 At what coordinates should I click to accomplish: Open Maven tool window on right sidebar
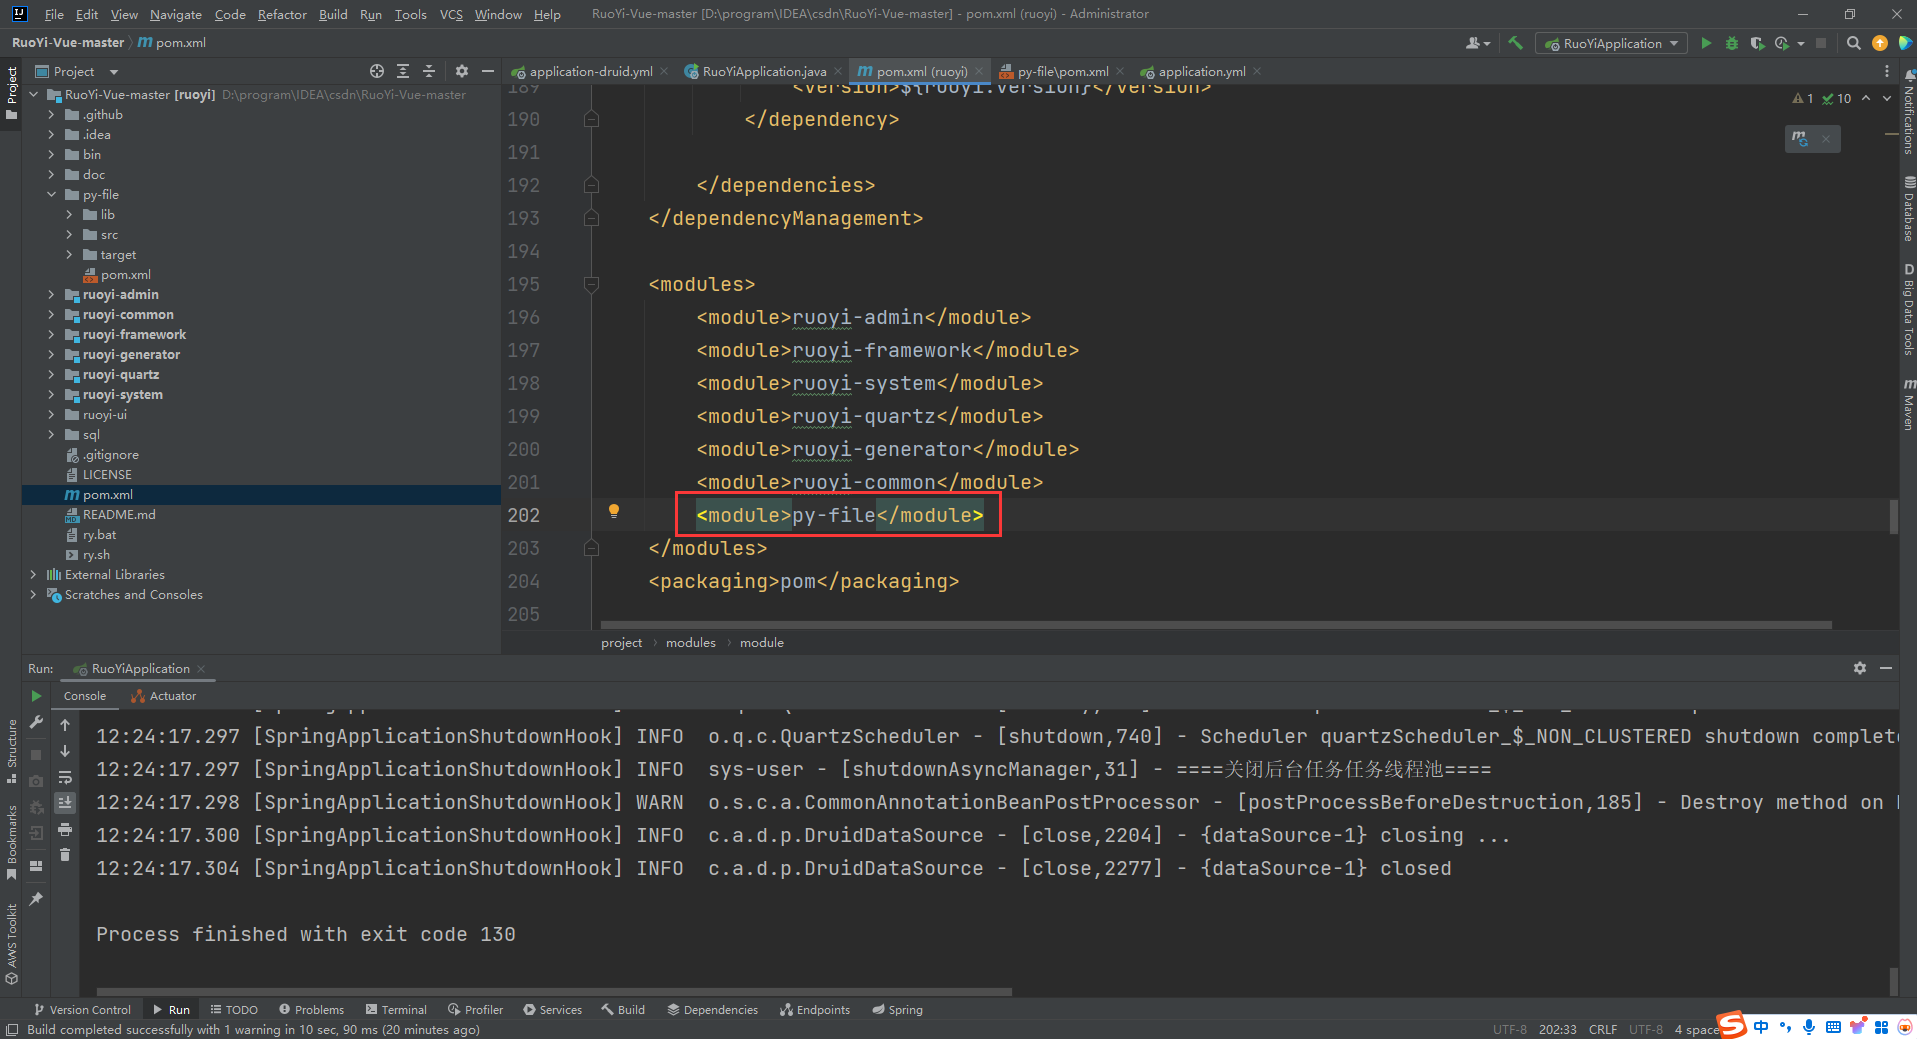1908,405
